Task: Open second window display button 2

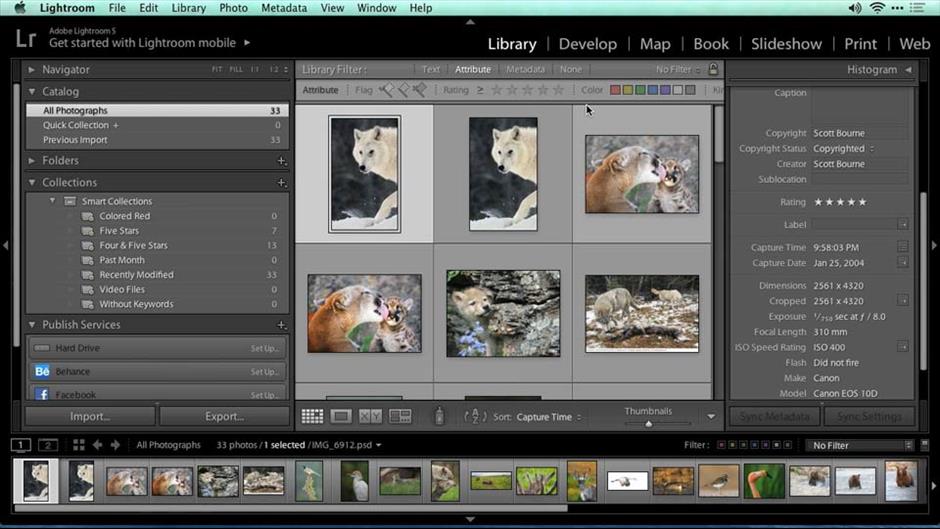Action: click(48, 445)
